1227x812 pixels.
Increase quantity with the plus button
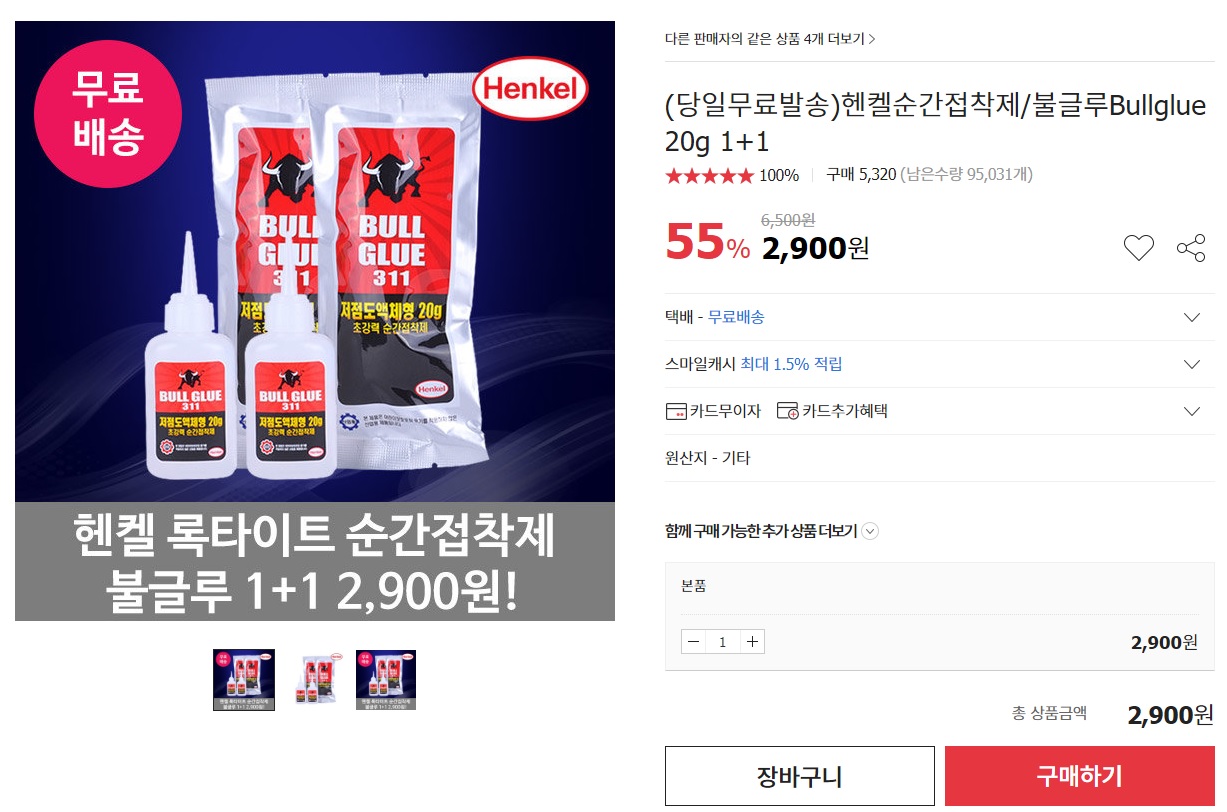pyautogui.click(x=753, y=642)
